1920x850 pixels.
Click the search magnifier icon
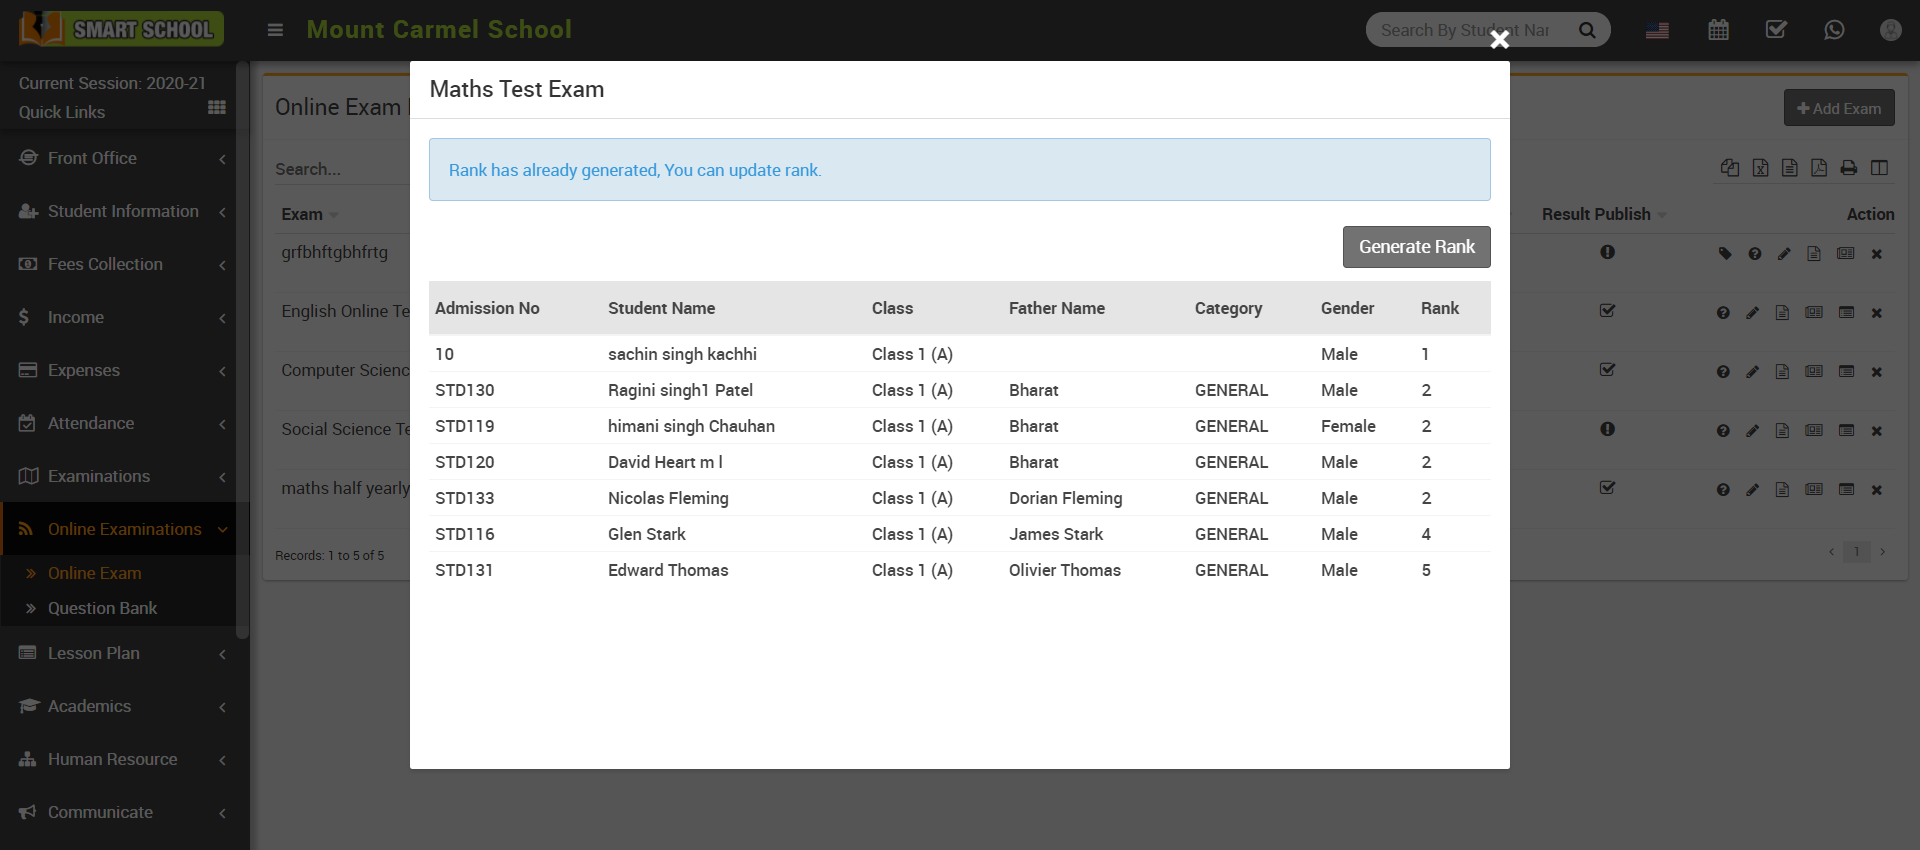coord(1587,30)
